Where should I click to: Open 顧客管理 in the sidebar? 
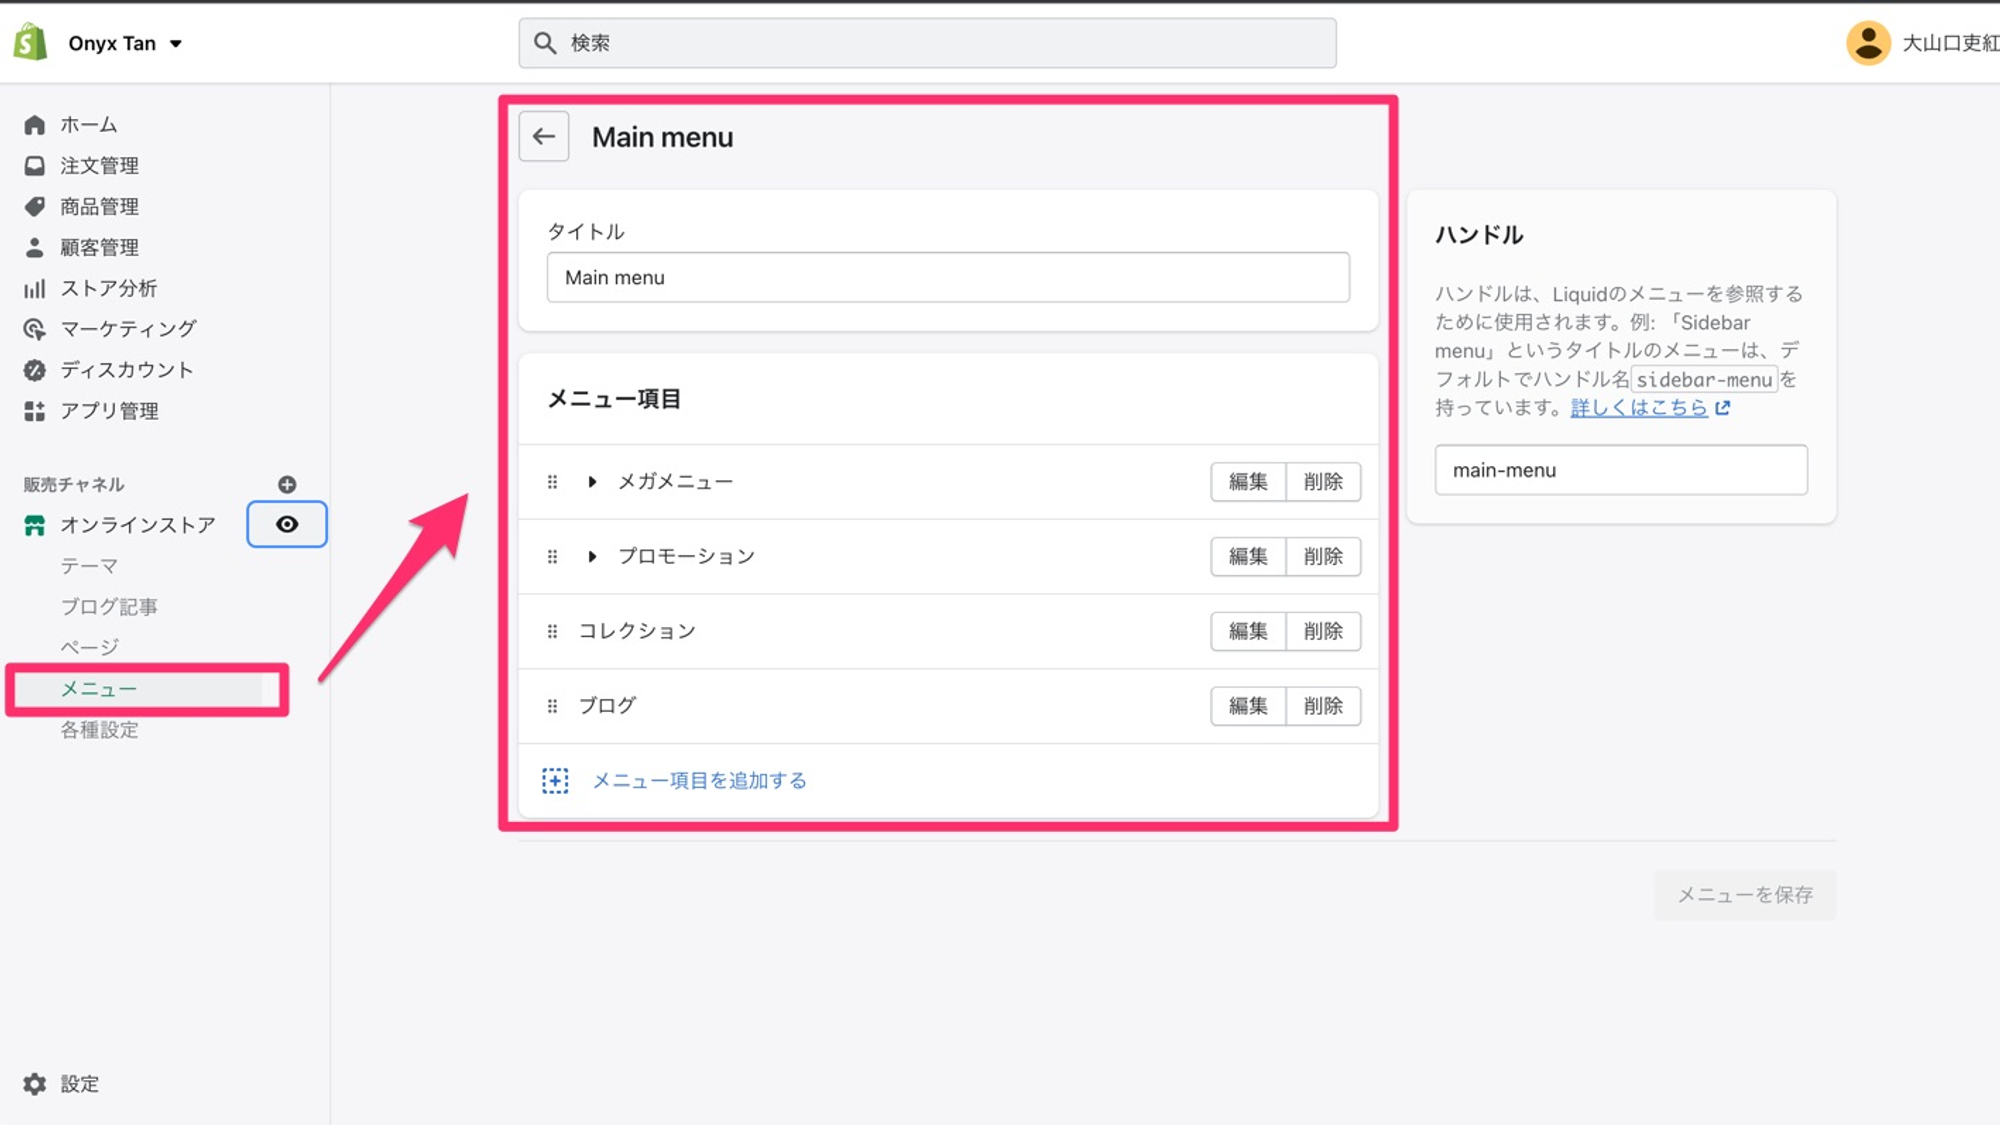(x=99, y=247)
